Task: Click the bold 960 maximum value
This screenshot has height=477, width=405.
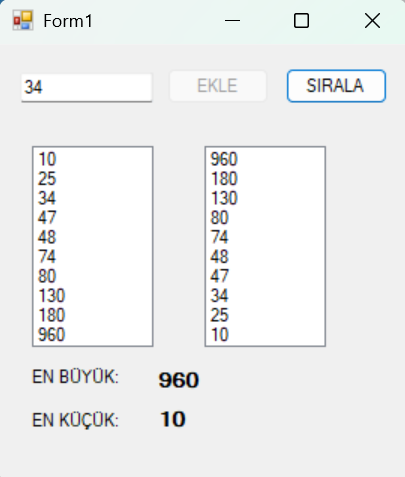Action: (x=179, y=380)
